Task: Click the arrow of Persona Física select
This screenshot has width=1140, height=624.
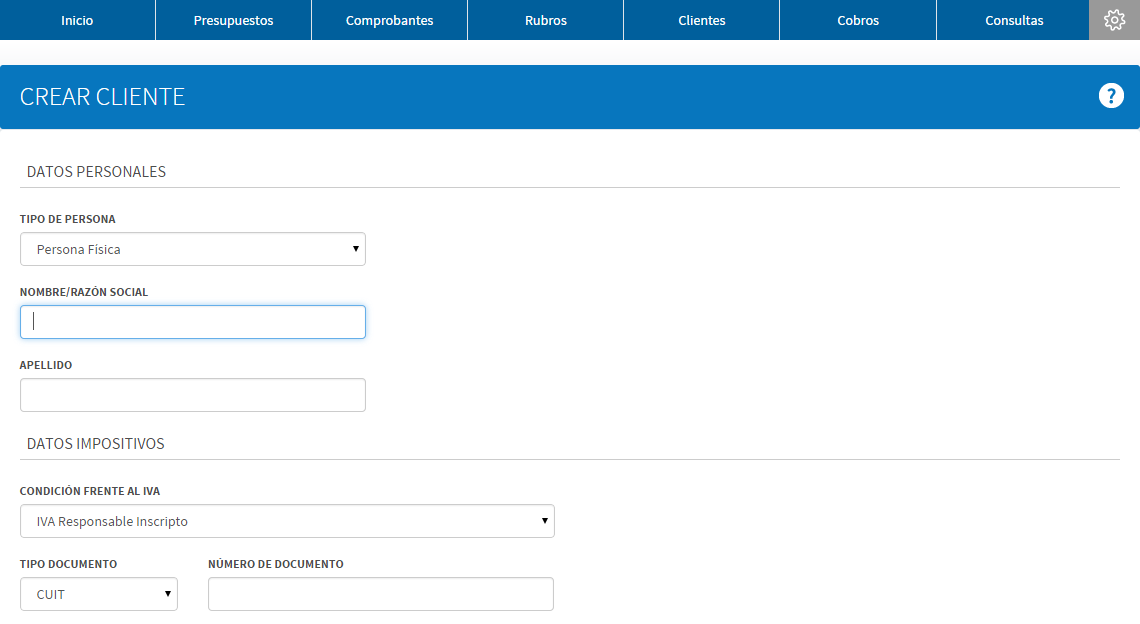Action: click(356, 249)
